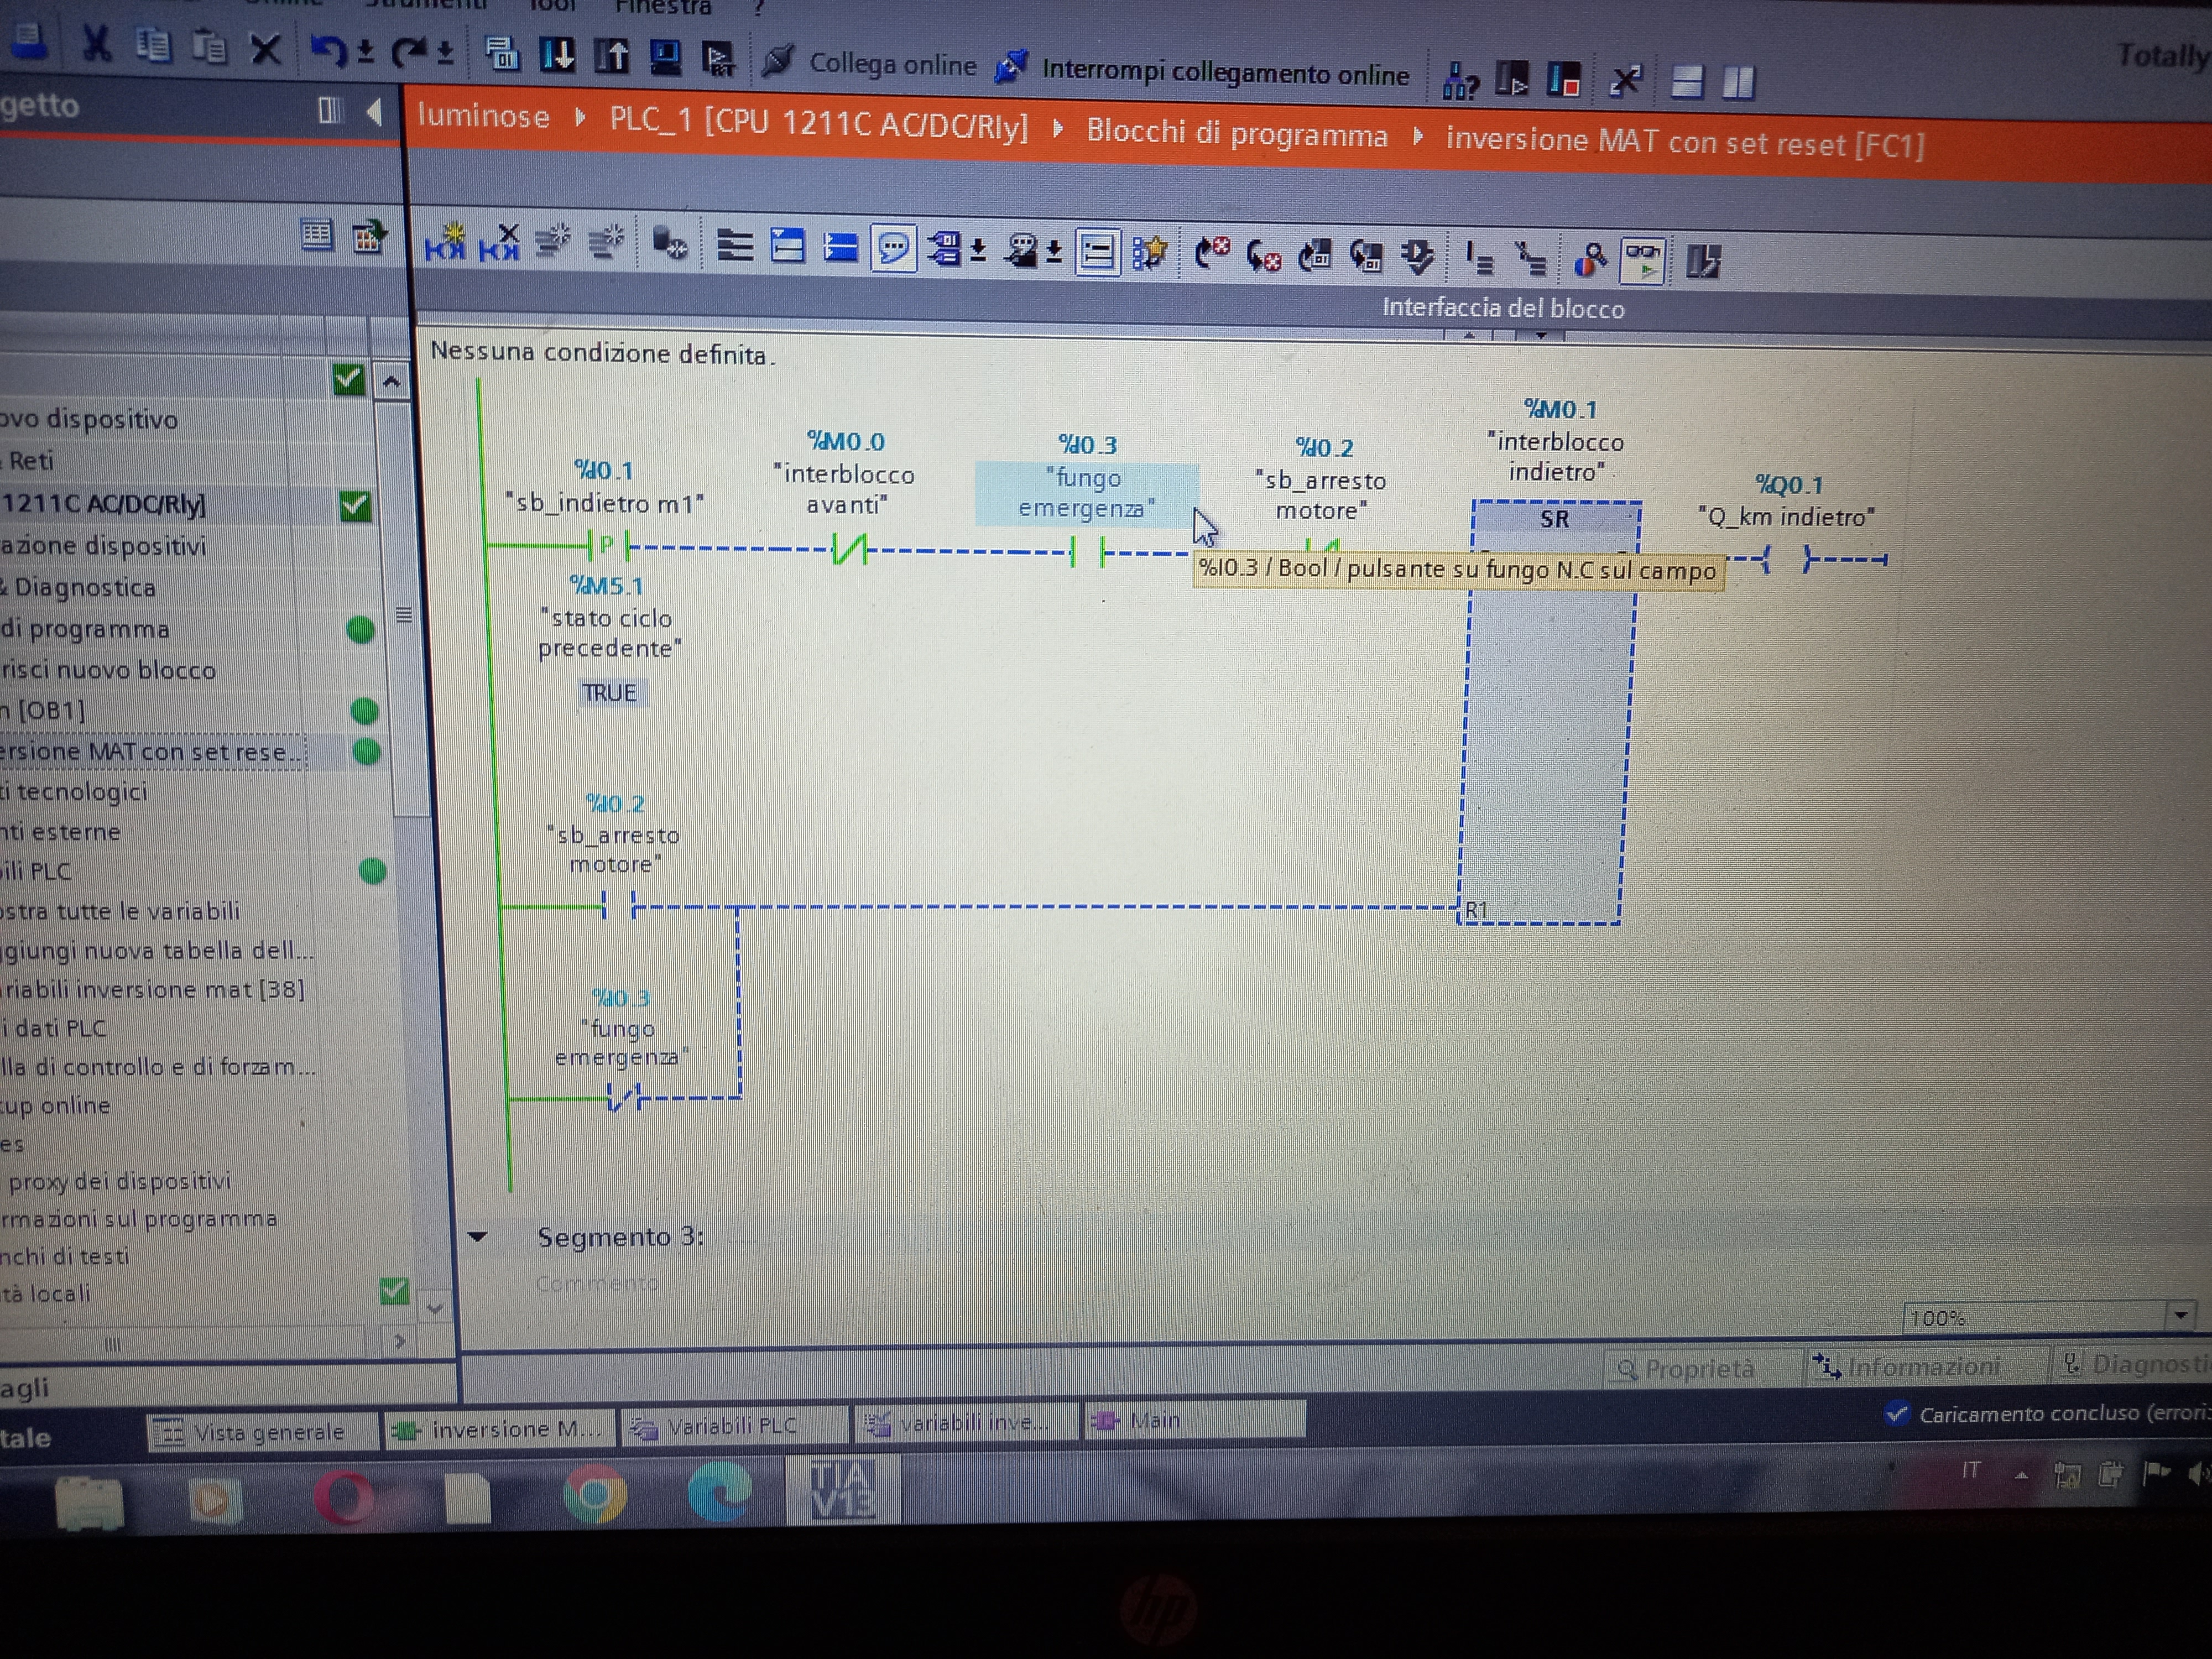Switch to inversione M... editor tab
Viewport: 2212px width, 1659px height.
tap(498, 1430)
